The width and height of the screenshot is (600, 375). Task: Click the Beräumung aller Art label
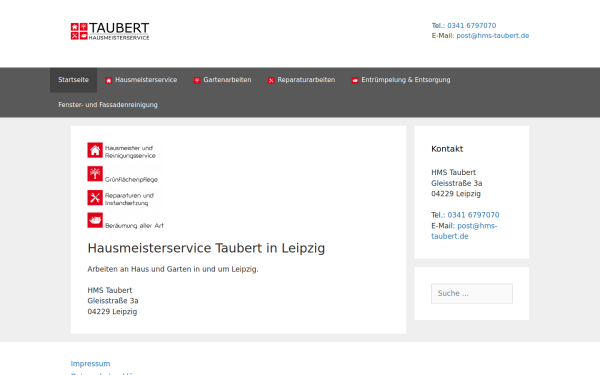134,226
